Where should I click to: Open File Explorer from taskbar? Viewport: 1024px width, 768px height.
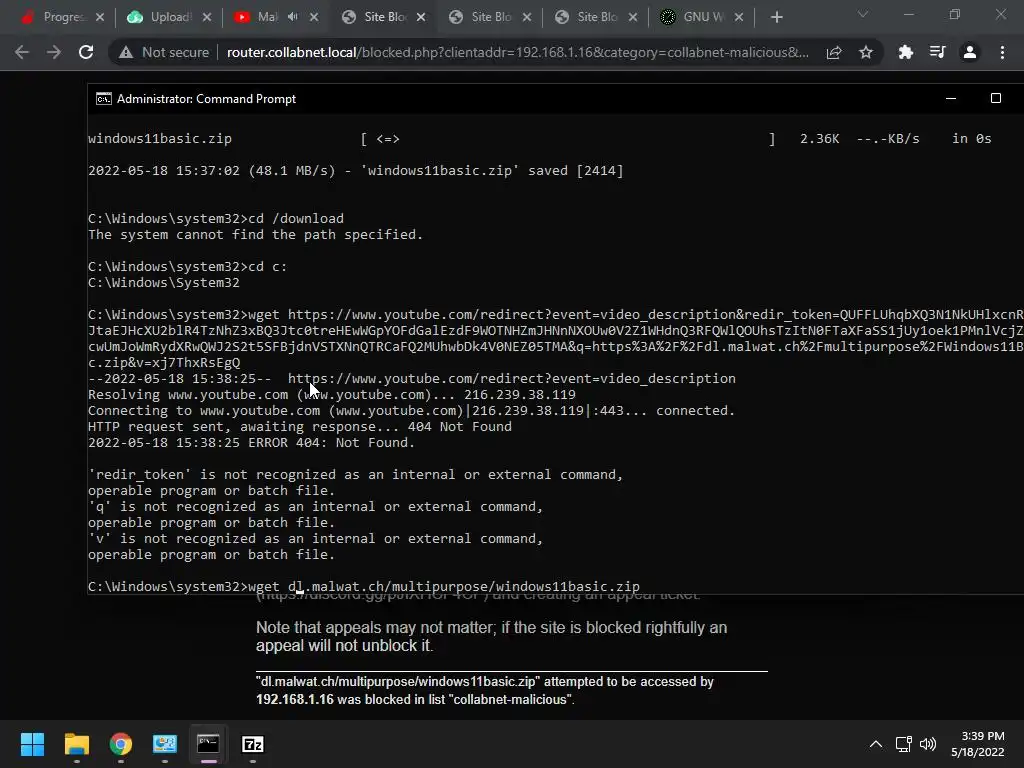point(76,744)
